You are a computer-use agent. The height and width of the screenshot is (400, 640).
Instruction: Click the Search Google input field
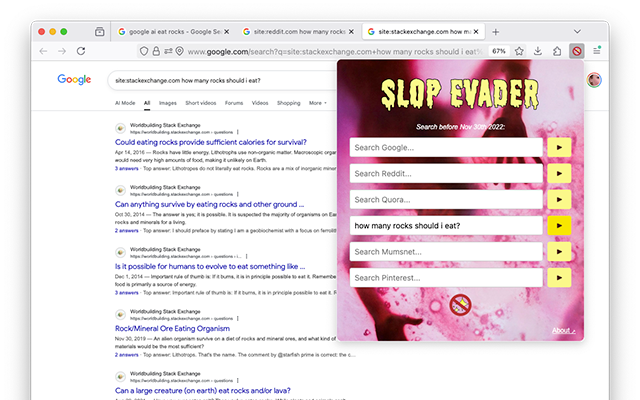click(446, 147)
